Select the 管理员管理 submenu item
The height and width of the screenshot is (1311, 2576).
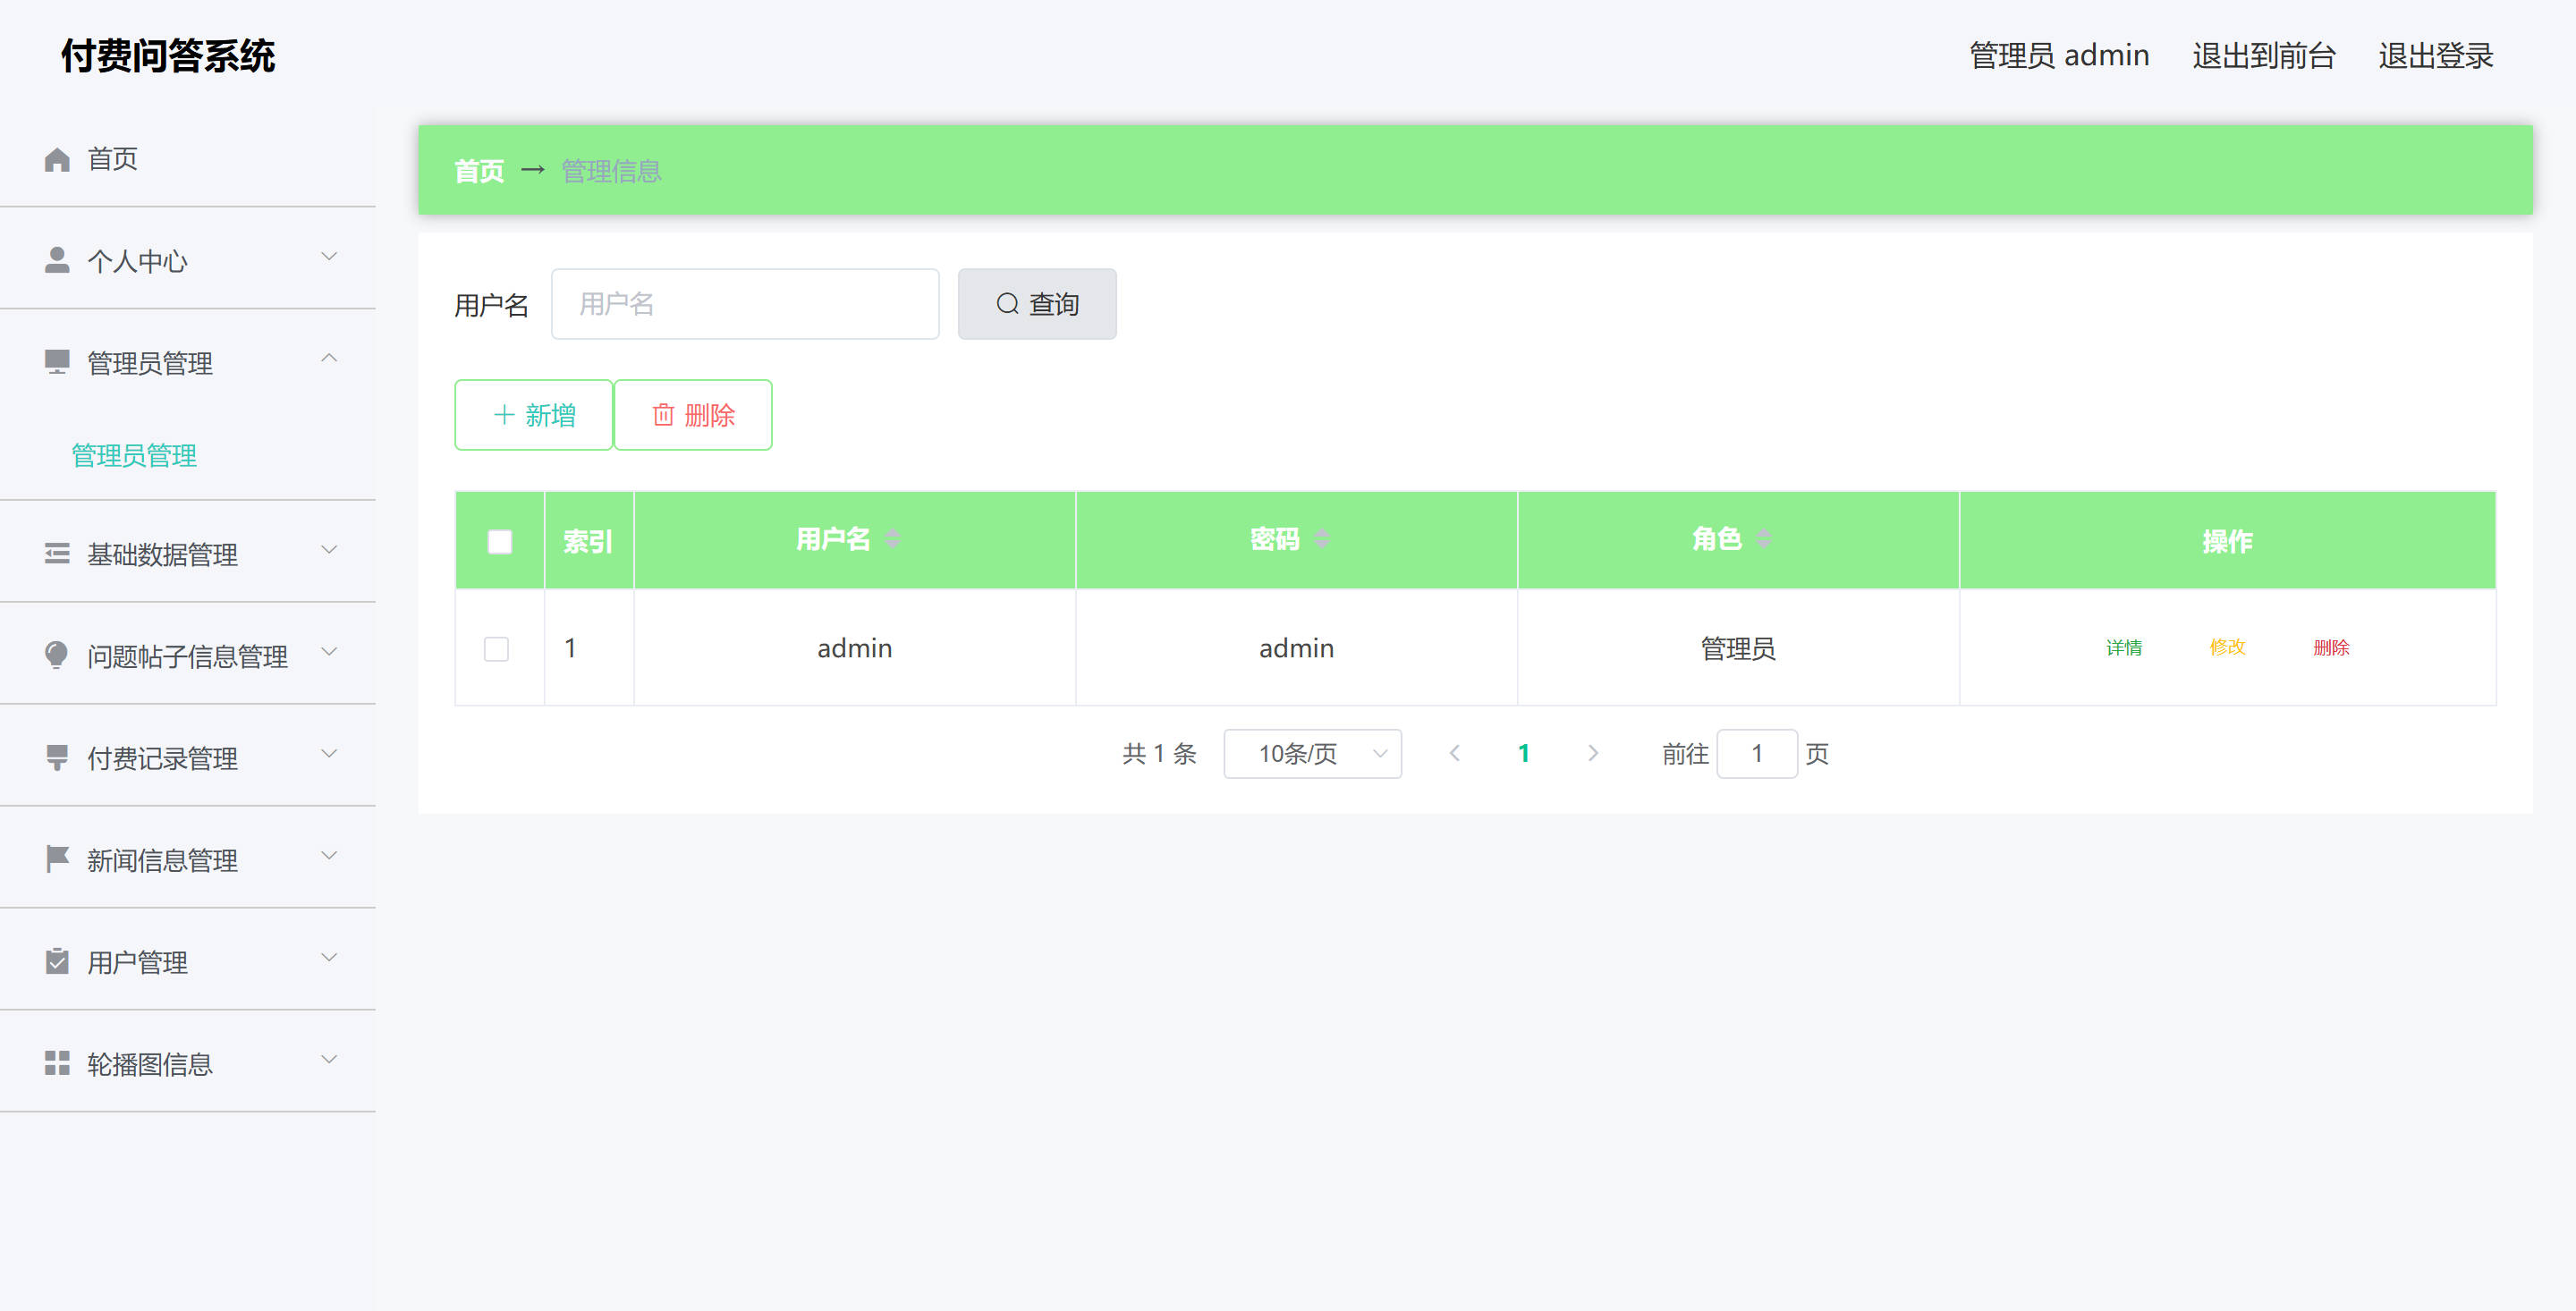(x=134, y=456)
